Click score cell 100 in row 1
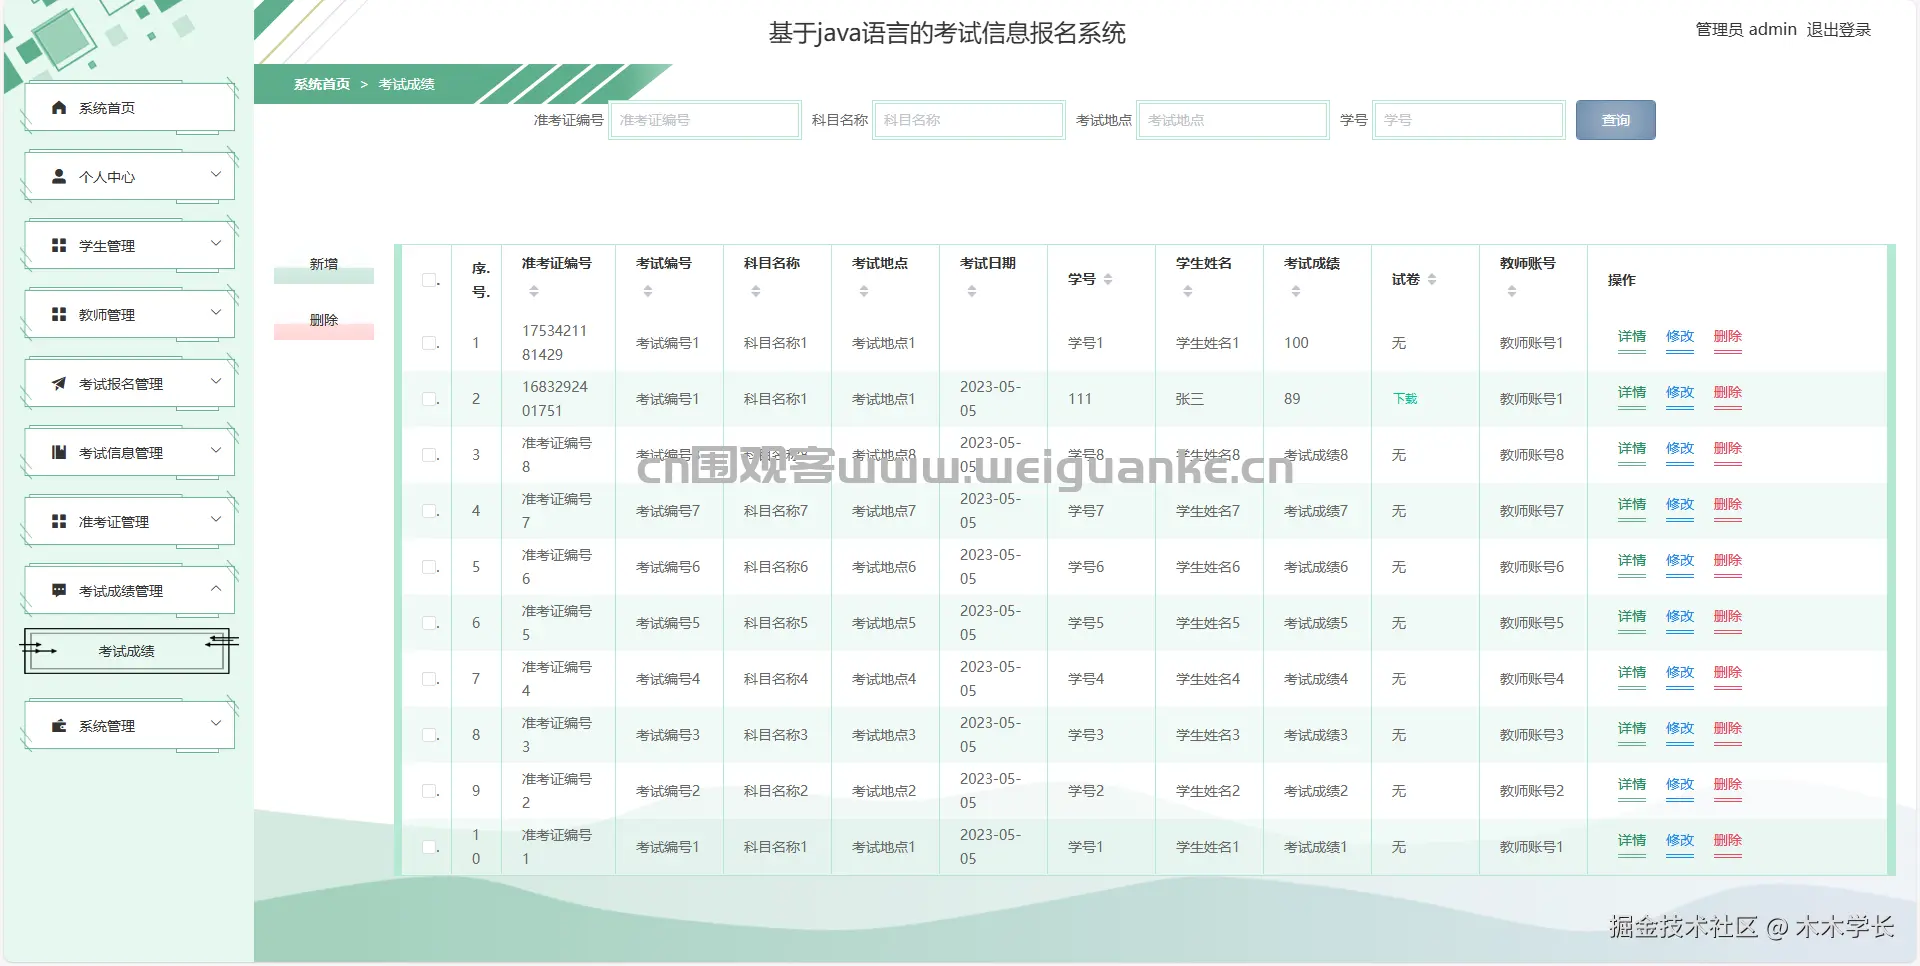Viewport: 1920px width, 966px height. pos(1296,343)
